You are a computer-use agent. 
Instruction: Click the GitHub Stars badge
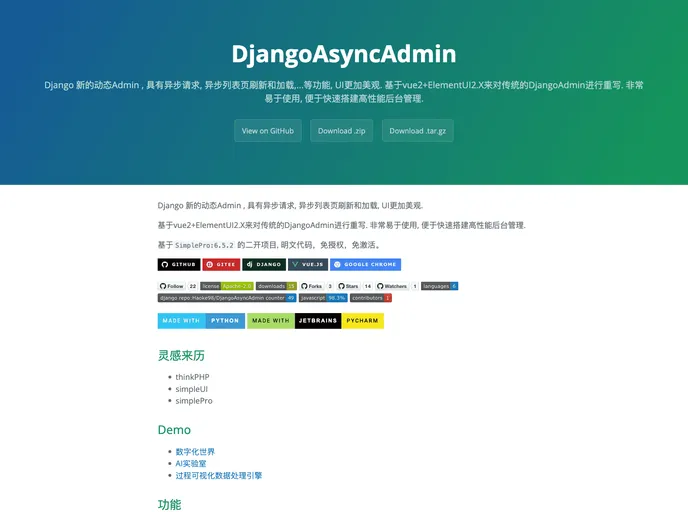[348, 286]
